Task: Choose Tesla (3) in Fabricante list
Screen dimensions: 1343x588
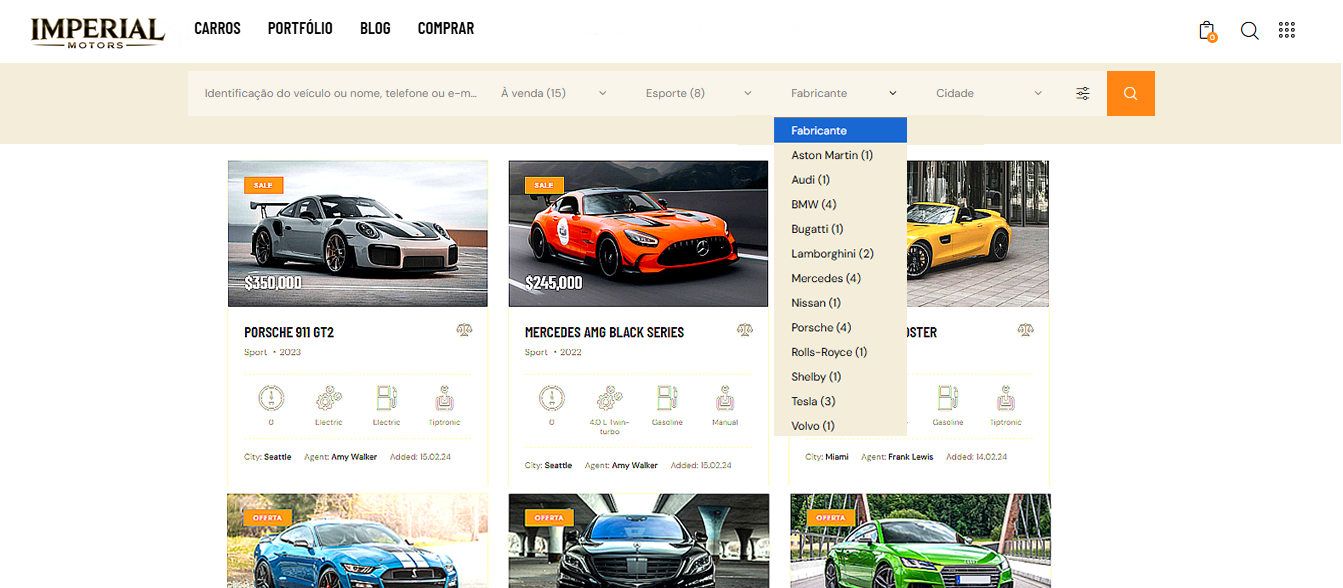Action: [x=813, y=401]
